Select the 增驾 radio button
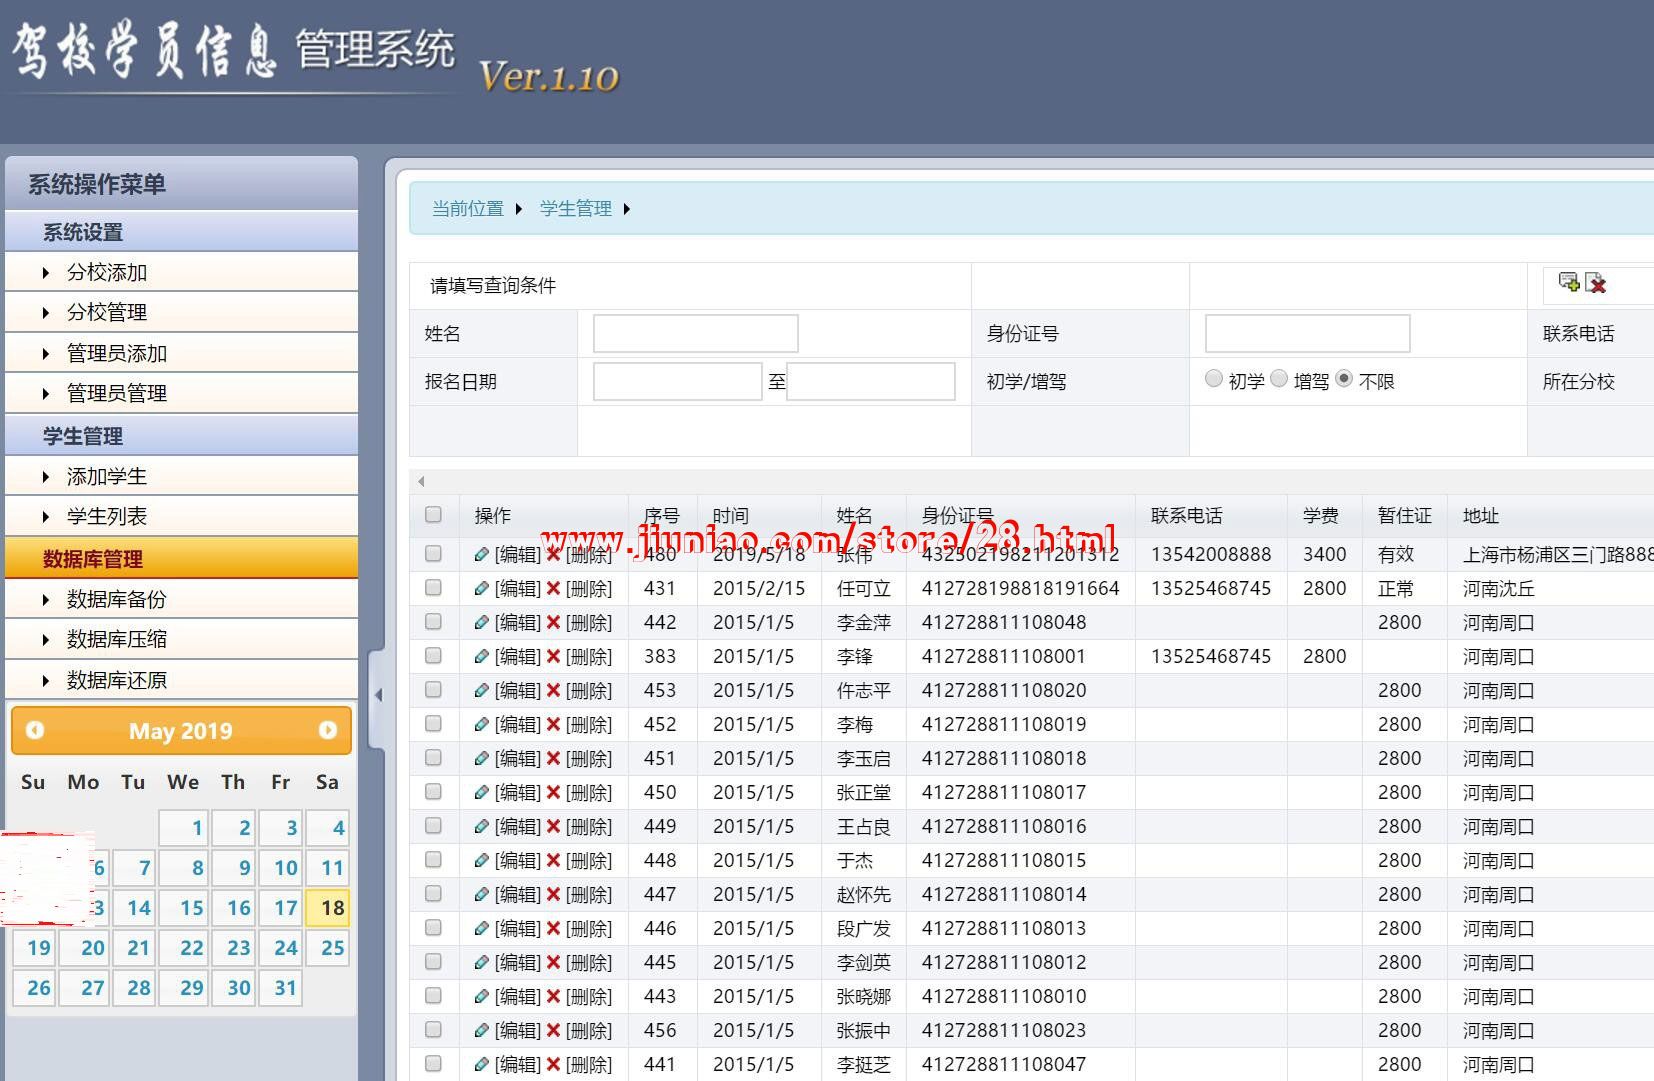This screenshot has height=1081, width=1654. point(1279,379)
